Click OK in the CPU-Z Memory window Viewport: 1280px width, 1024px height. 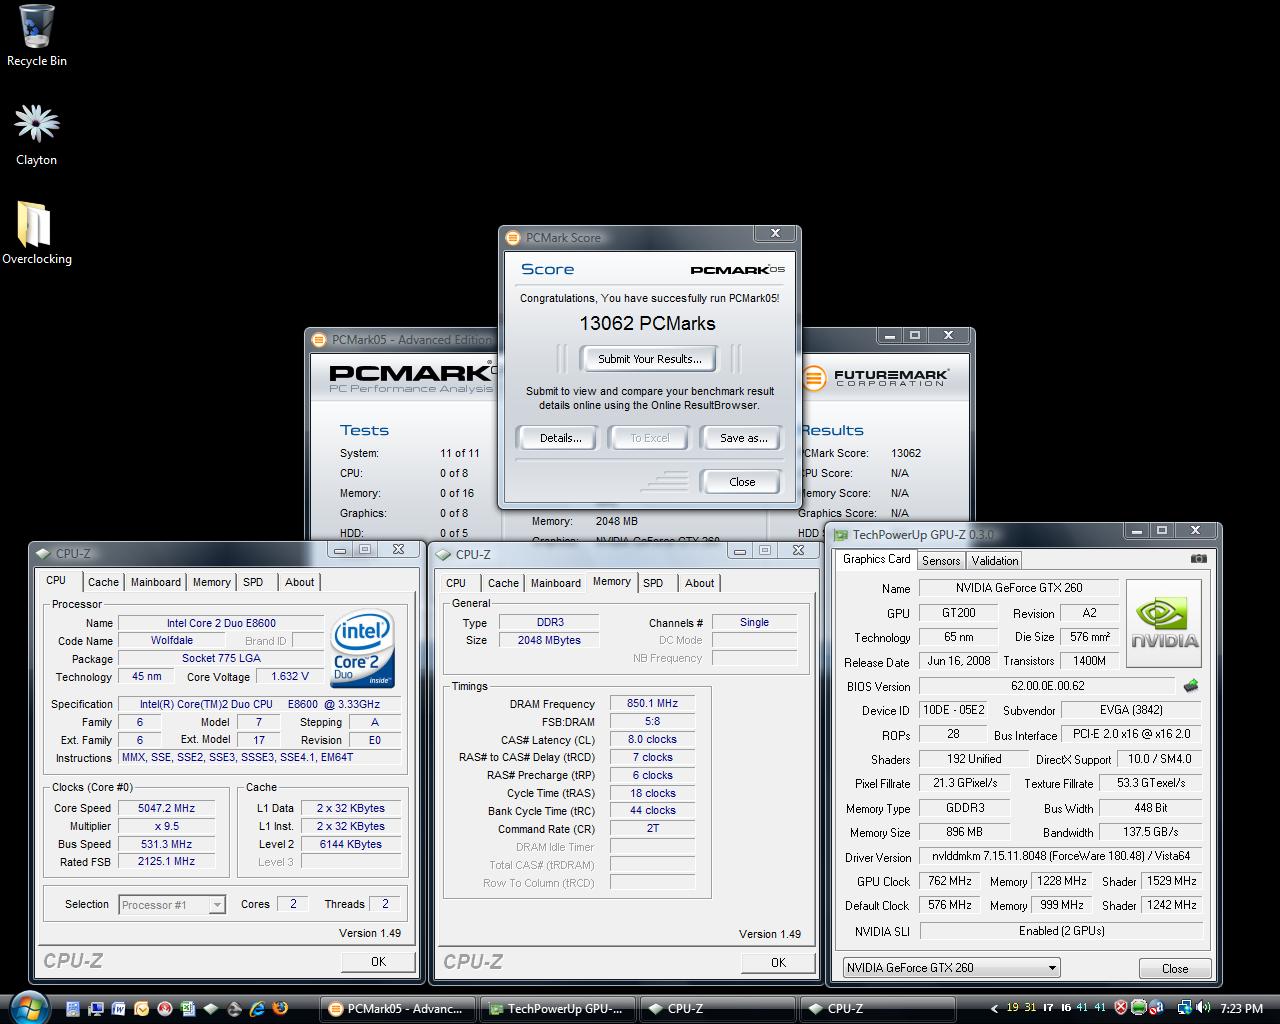point(778,963)
